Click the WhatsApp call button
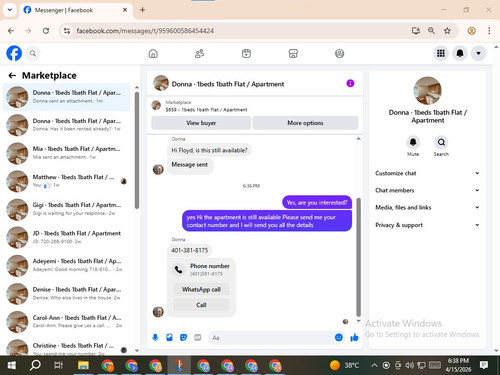 201,289
